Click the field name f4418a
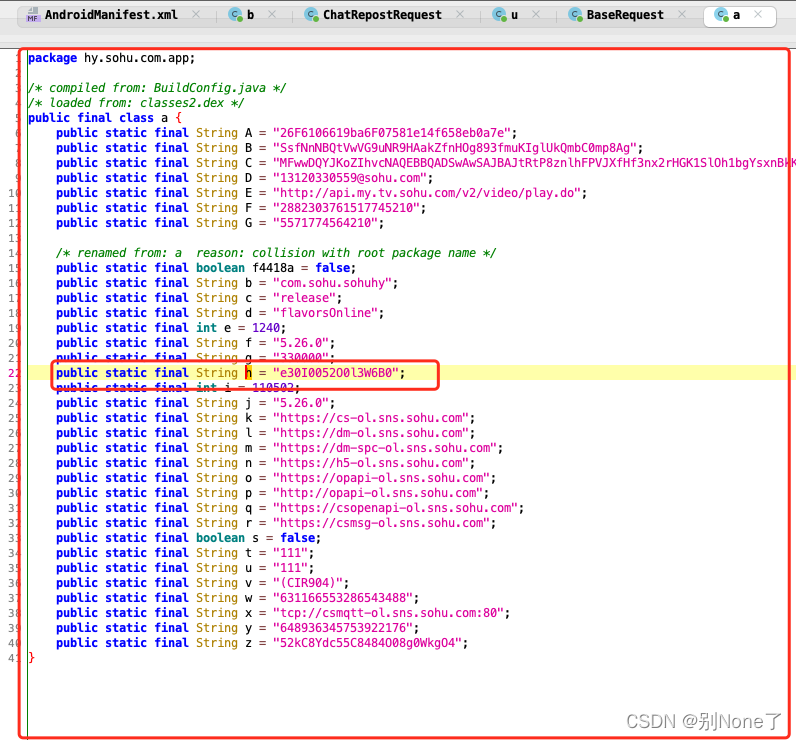Screen dimensions: 796x740 pyautogui.click(x=273, y=268)
